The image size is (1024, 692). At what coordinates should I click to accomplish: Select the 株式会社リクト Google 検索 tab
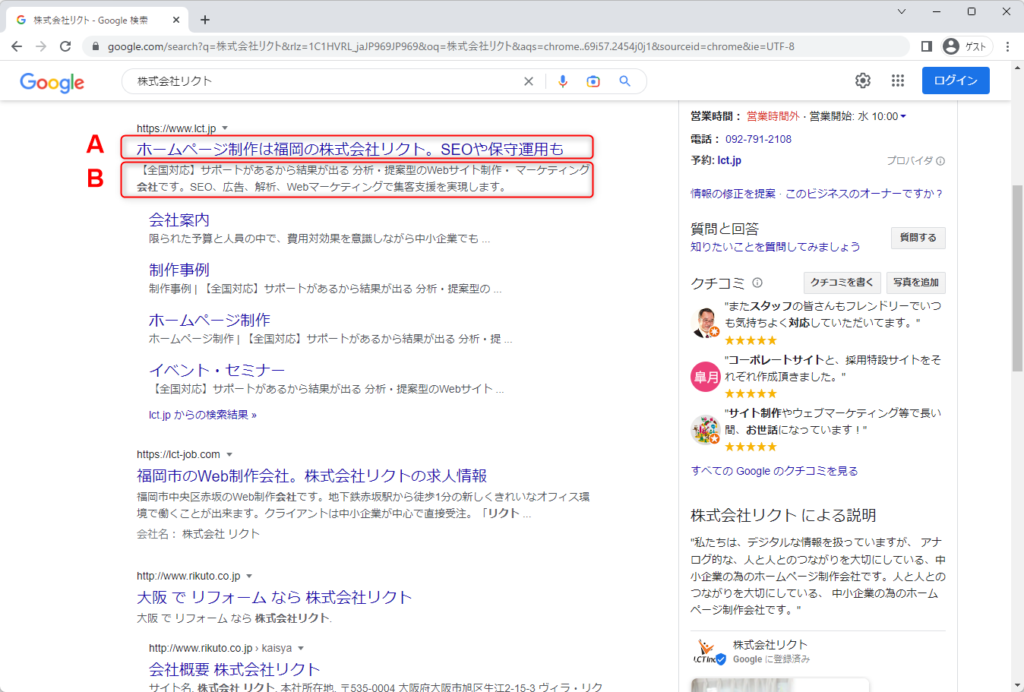[x=97, y=20]
